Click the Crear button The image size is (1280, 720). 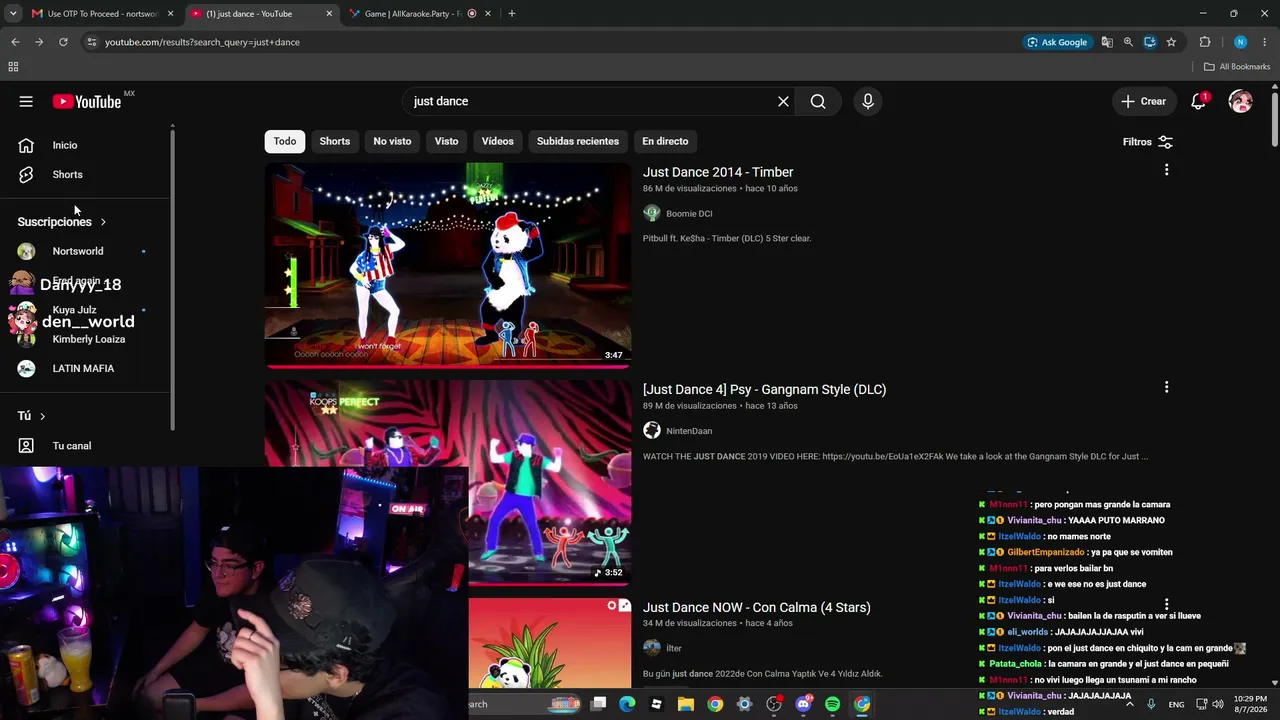[x=1144, y=101]
